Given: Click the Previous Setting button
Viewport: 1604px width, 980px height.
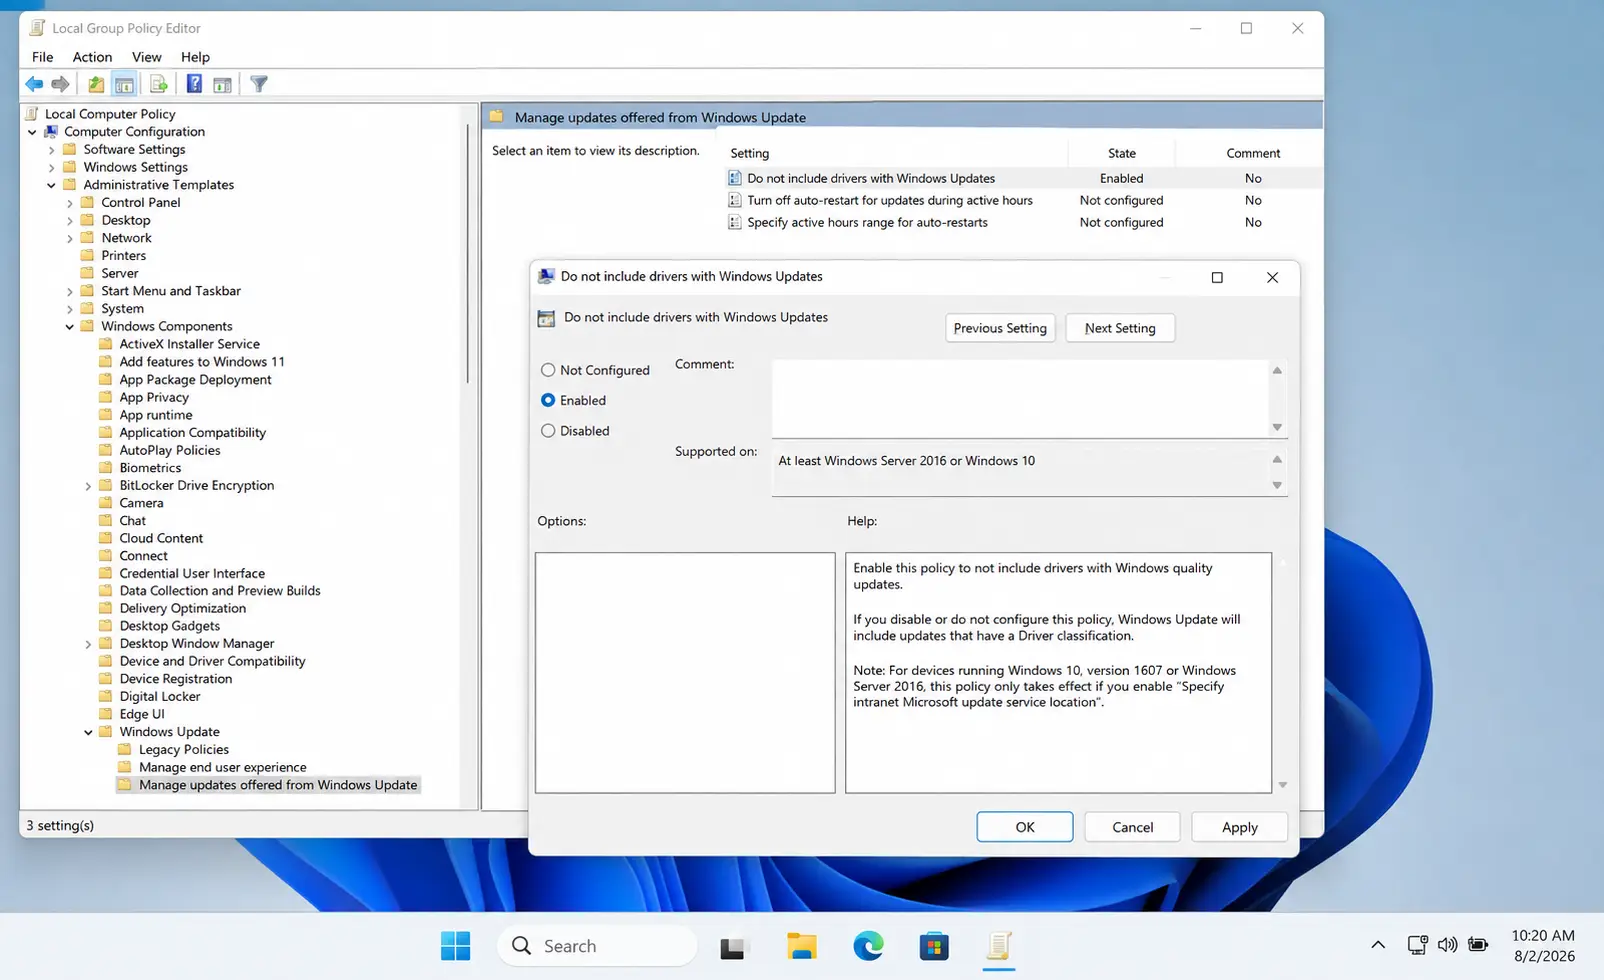Looking at the screenshot, I should (1000, 328).
